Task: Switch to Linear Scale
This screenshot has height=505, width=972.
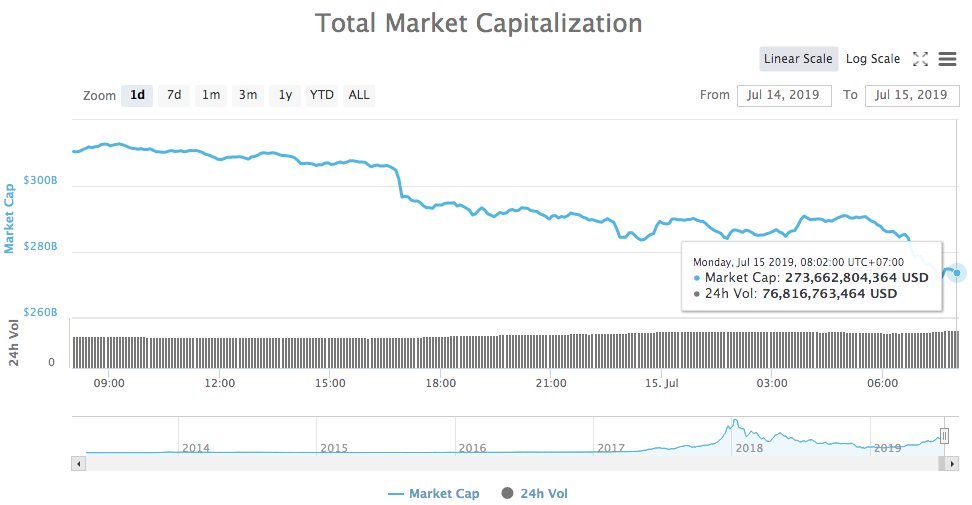Action: [x=797, y=59]
